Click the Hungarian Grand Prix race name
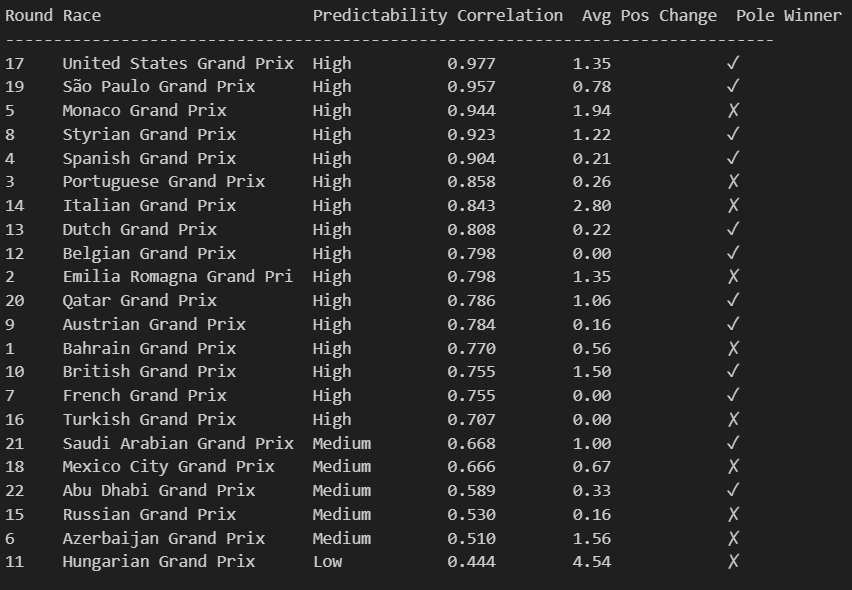 coord(159,562)
